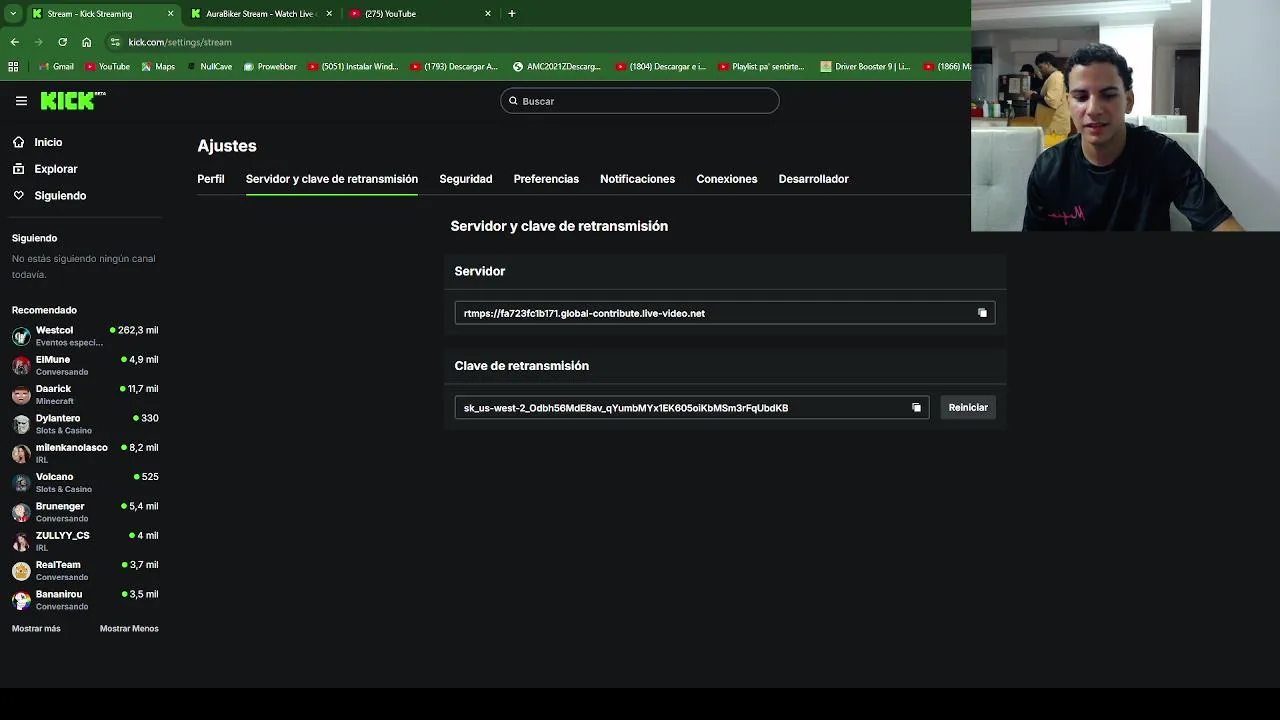Switch to AuraBiker Stream browser tab
Screen dimensions: 1280x720
tap(260, 14)
